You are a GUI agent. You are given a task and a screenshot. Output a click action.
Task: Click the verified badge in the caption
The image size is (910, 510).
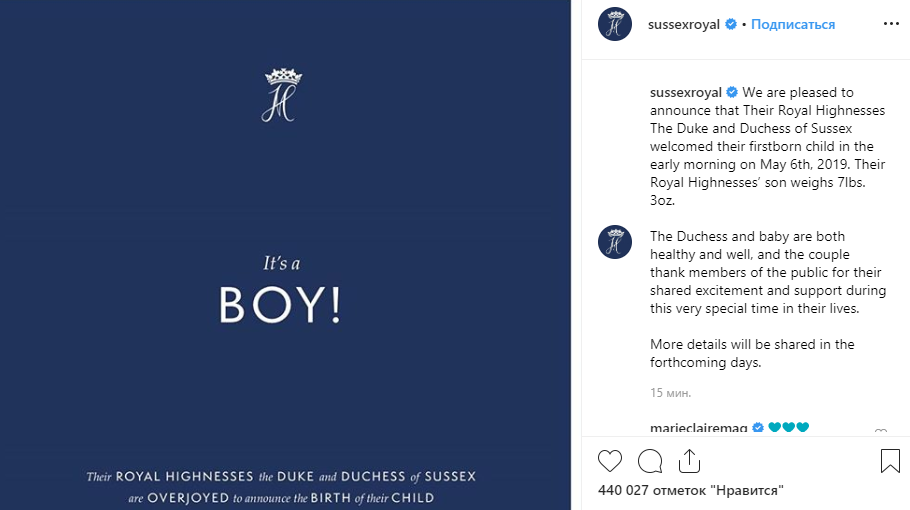732,93
